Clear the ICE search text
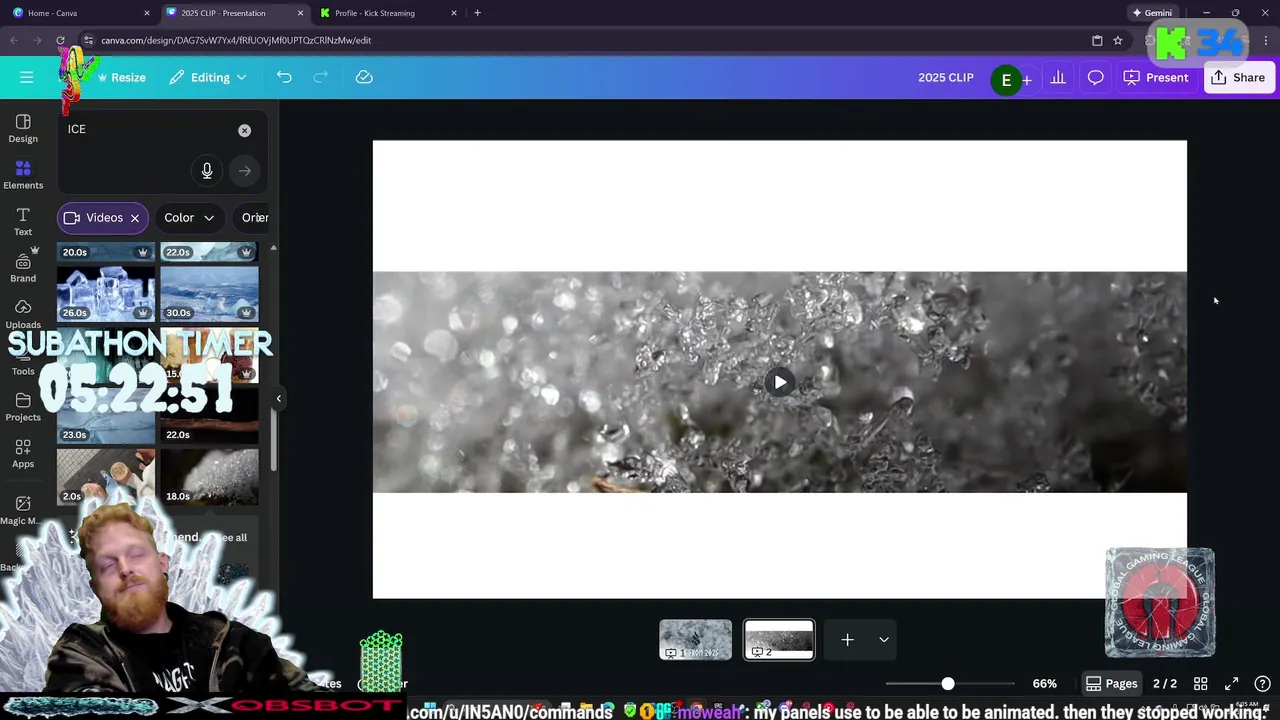The image size is (1280, 720). pyautogui.click(x=244, y=130)
